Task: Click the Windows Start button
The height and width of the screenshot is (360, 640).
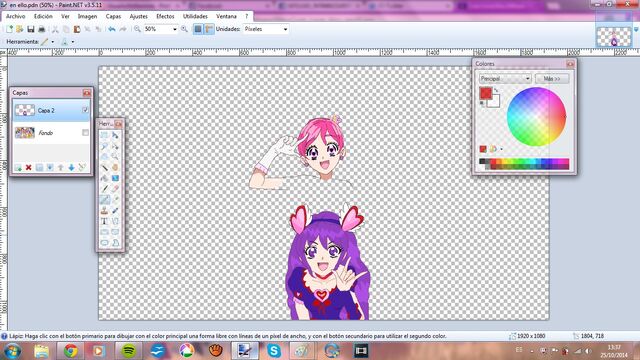Action: [12, 351]
